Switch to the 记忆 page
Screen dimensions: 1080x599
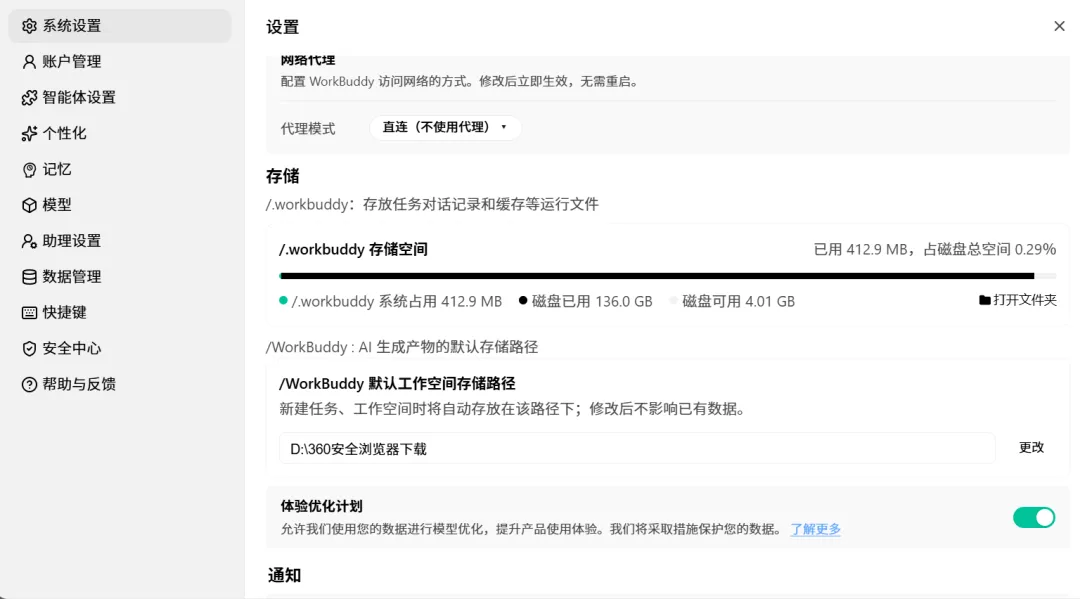pyautogui.click(x=120, y=169)
